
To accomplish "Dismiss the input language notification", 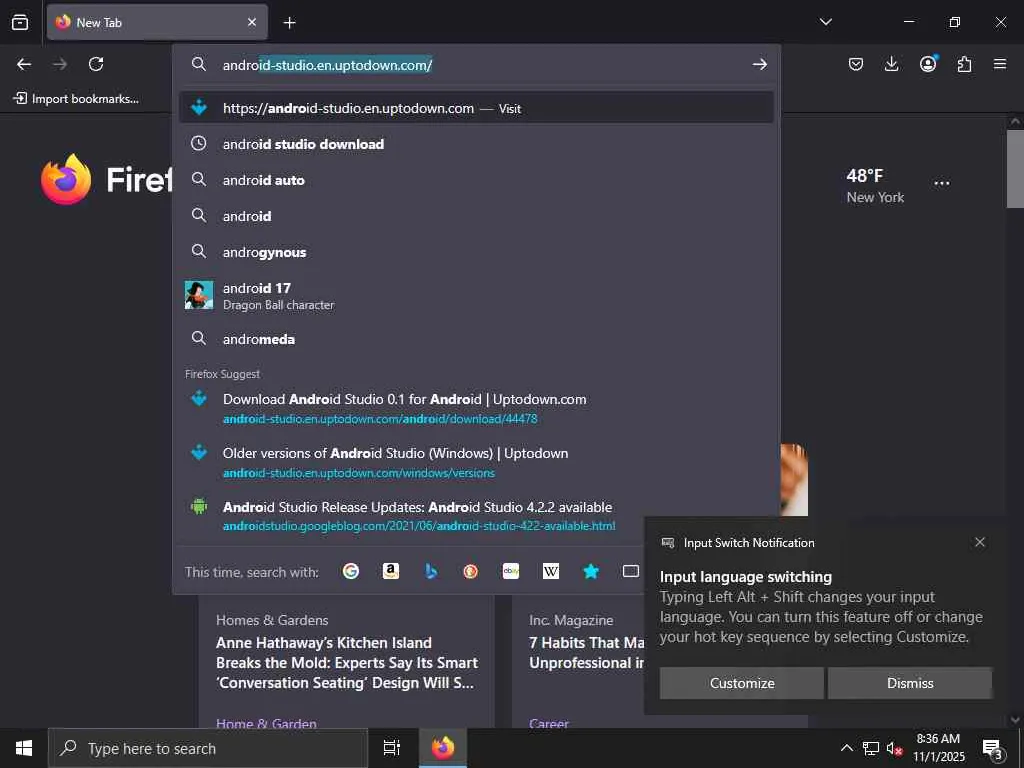I will click(x=910, y=683).
